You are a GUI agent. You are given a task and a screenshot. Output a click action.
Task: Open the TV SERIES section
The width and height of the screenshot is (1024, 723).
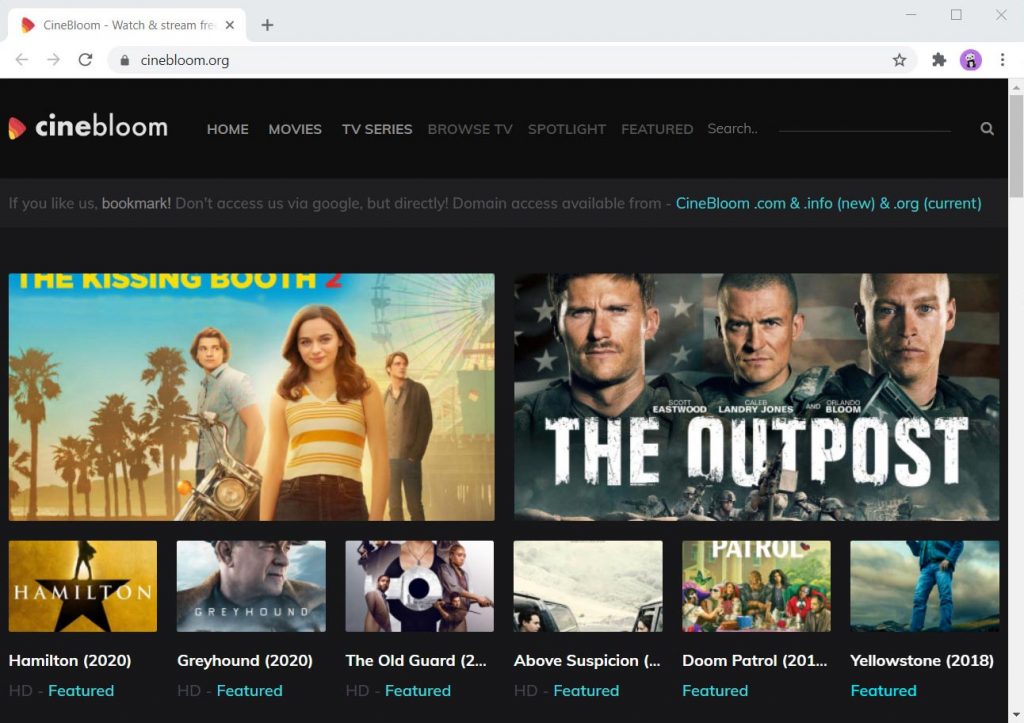pyautogui.click(x=377, y=129)
